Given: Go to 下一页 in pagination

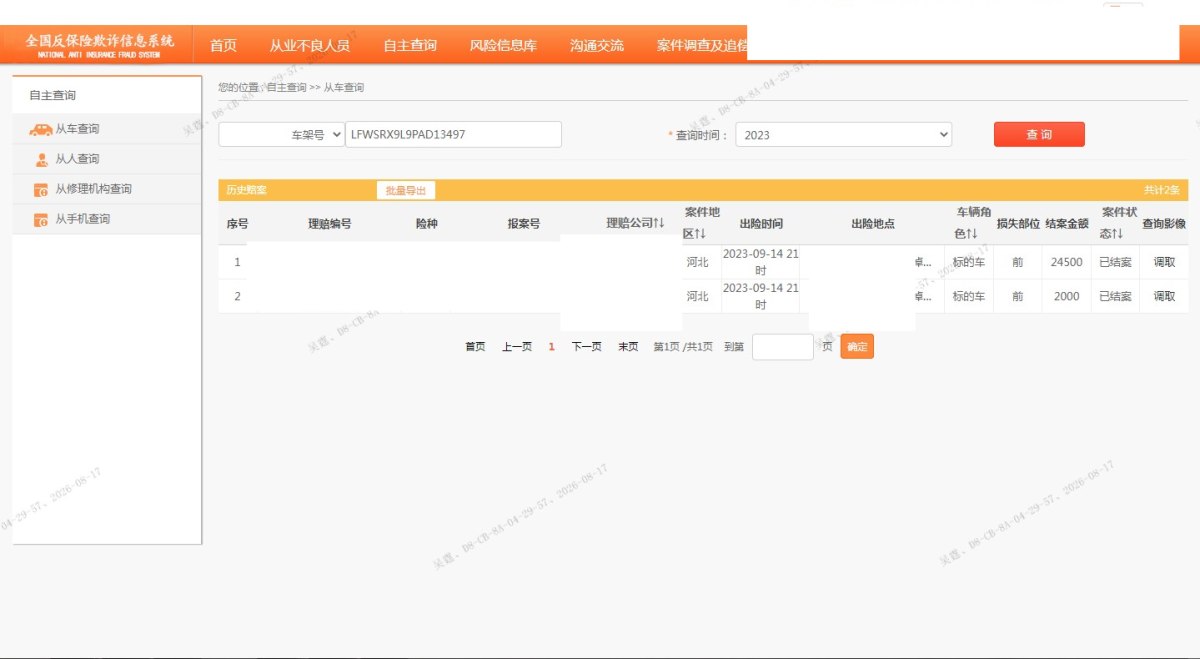Looking at the screenshot, I should (x=587, y=347).
